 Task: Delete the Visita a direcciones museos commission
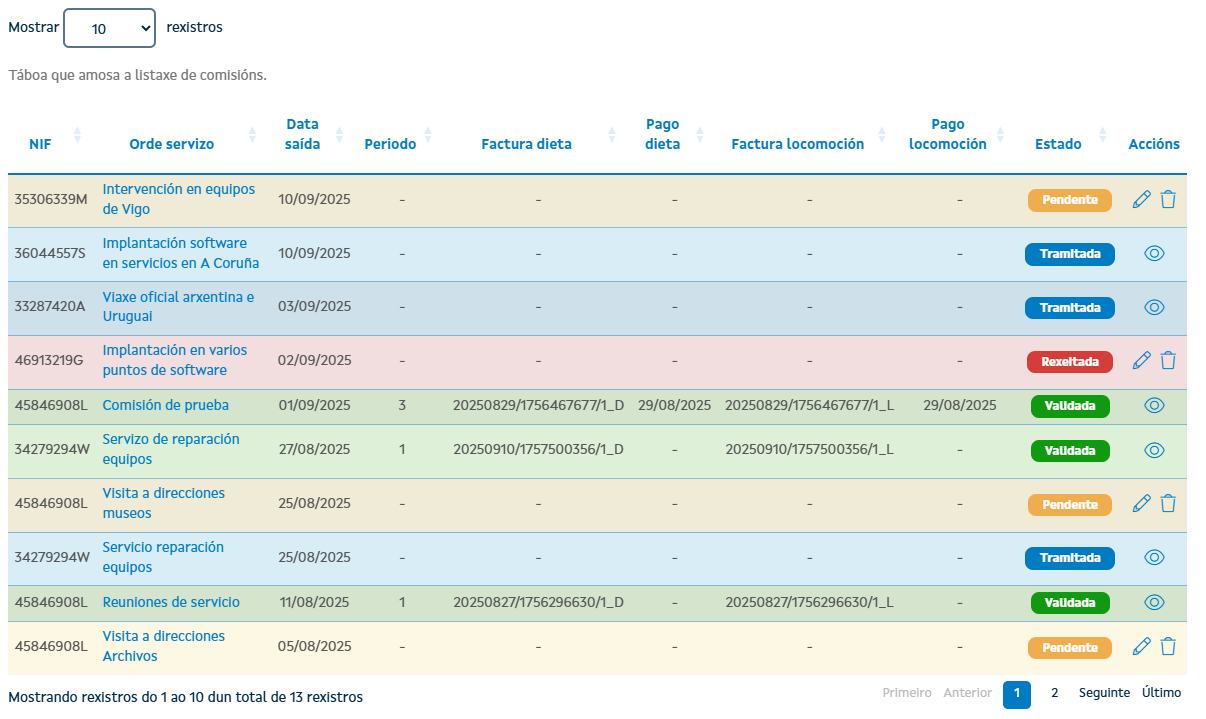1168,504
